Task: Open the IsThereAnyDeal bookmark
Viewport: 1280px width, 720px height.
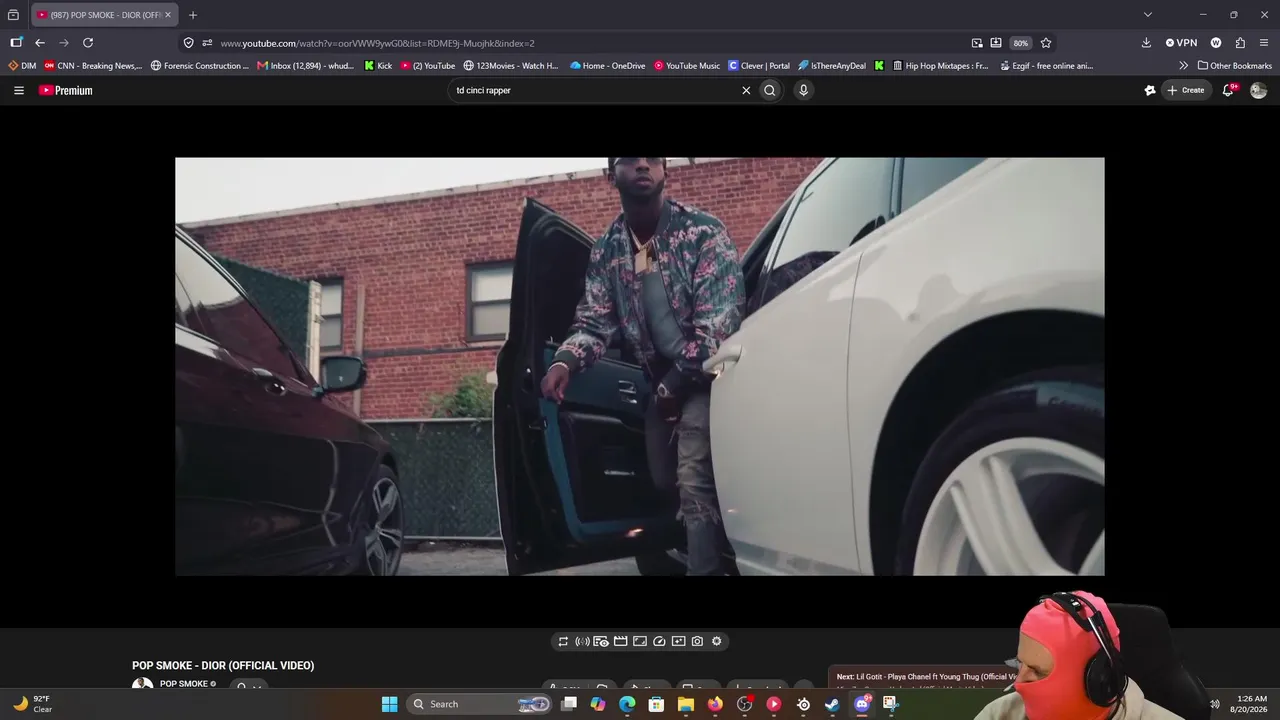Action: pos(832,66)
